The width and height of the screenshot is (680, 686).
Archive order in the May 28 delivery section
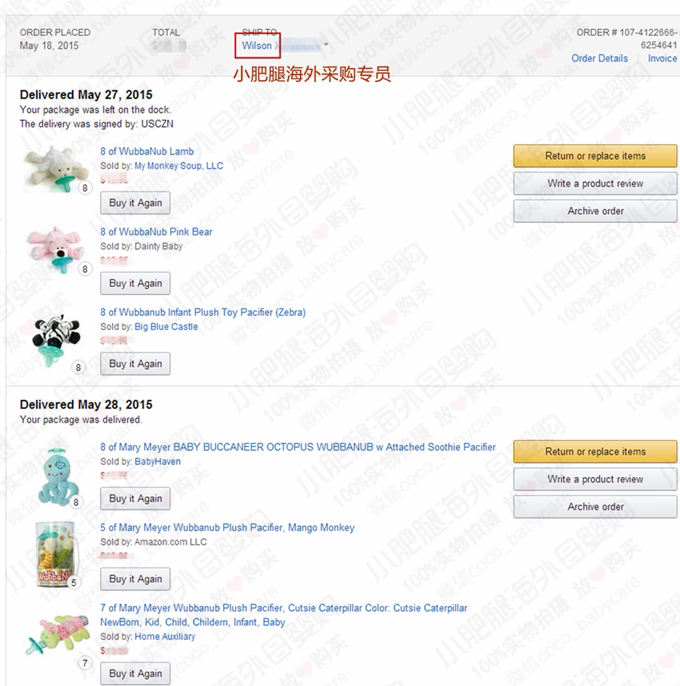tap(595, 507)
